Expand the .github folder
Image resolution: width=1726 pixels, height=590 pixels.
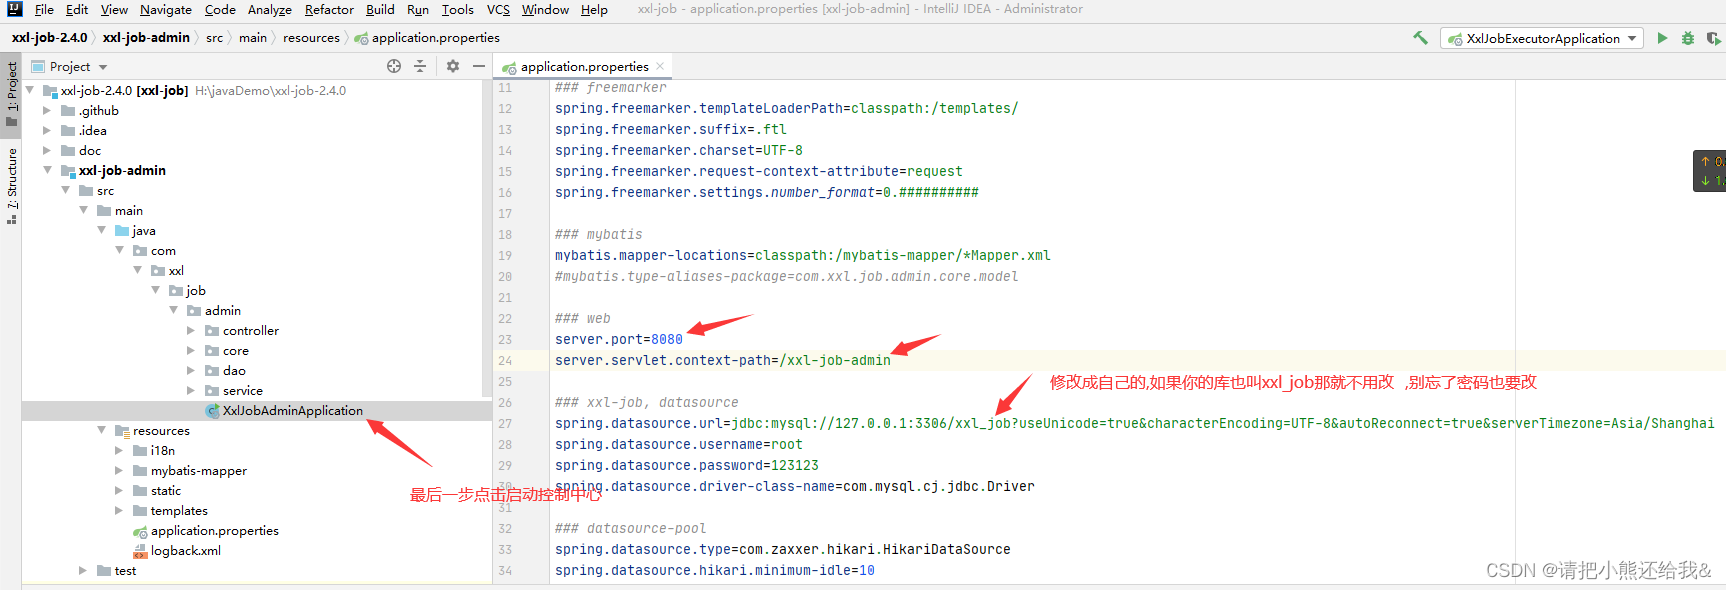47,110
